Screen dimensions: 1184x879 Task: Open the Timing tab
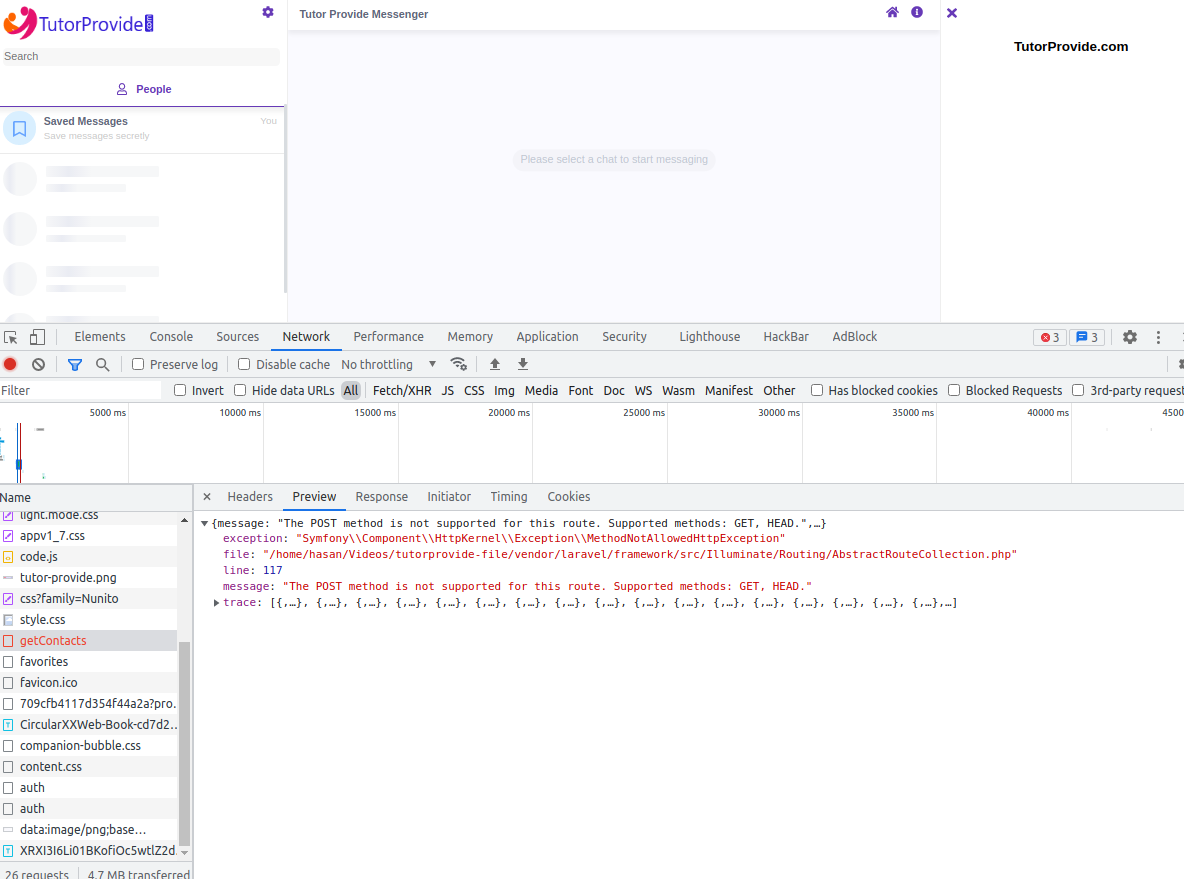(x=509, y=496)
